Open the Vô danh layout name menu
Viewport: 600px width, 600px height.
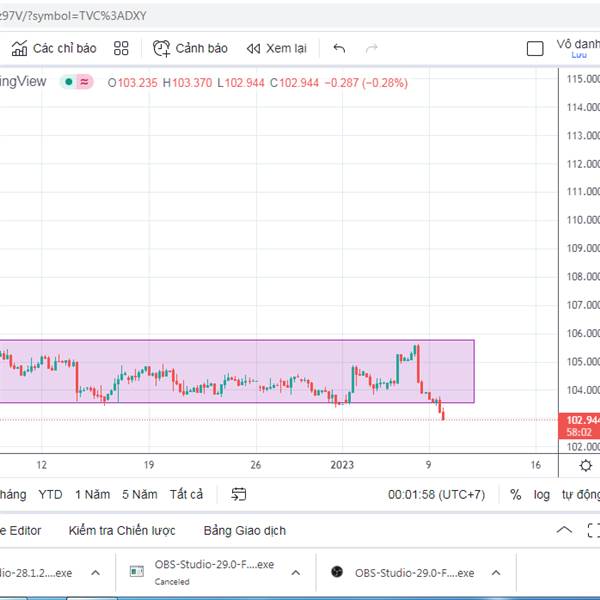(x=578, y=44)
